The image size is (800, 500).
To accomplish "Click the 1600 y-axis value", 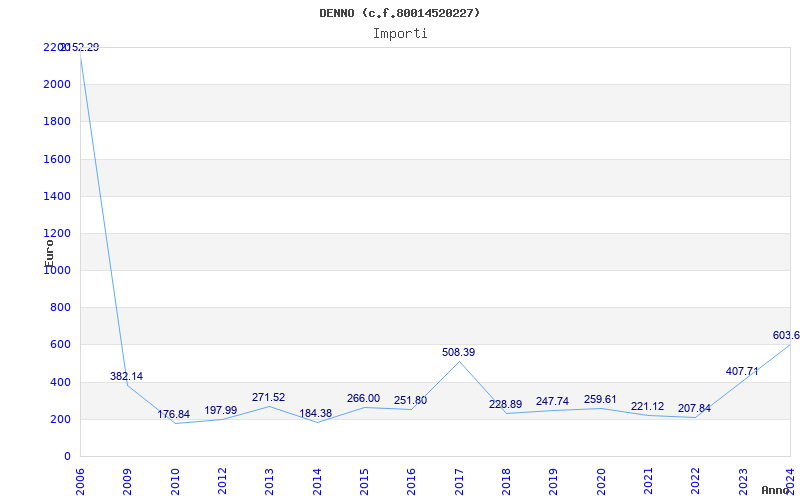I will (57, 159).
